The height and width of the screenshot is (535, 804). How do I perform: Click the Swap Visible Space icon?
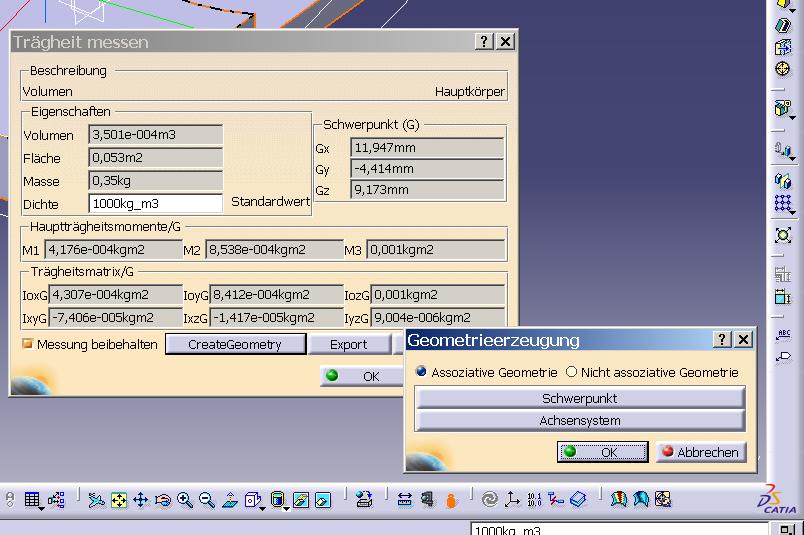click(323, 500)
